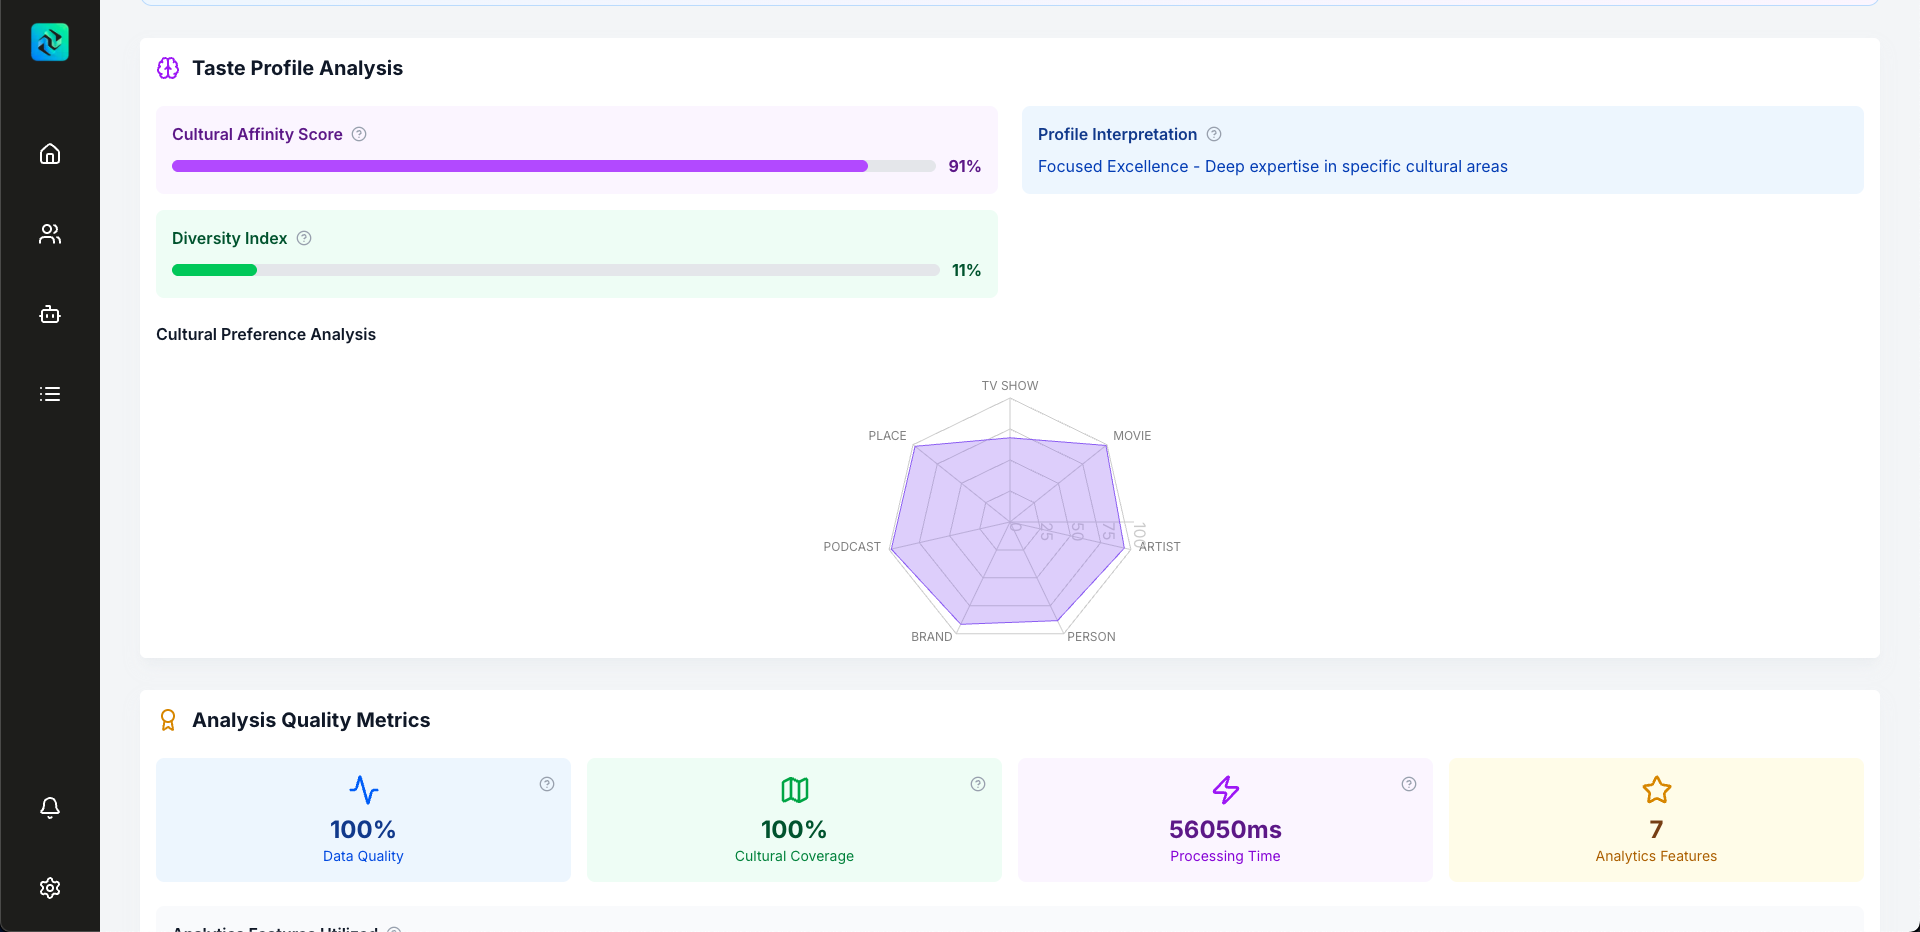This screenshot has width=1920, height=932.
Task: Click the Diversity Index progress bar
Action: [555, 270]
